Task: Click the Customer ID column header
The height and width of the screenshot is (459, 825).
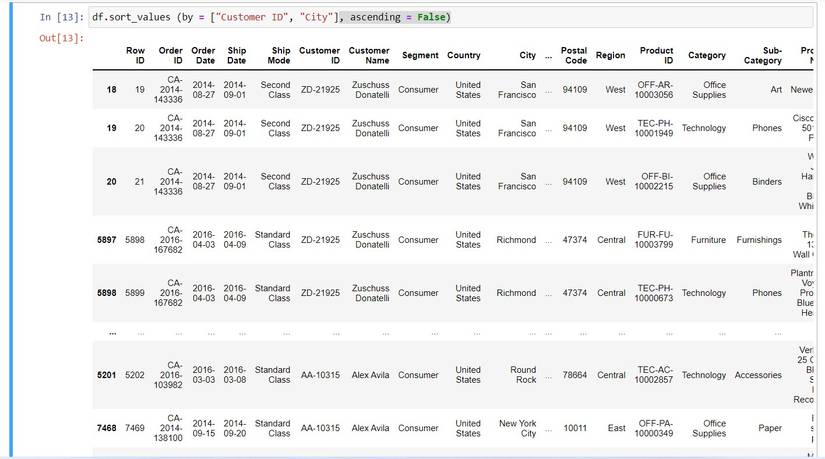Action: [319, 55]
